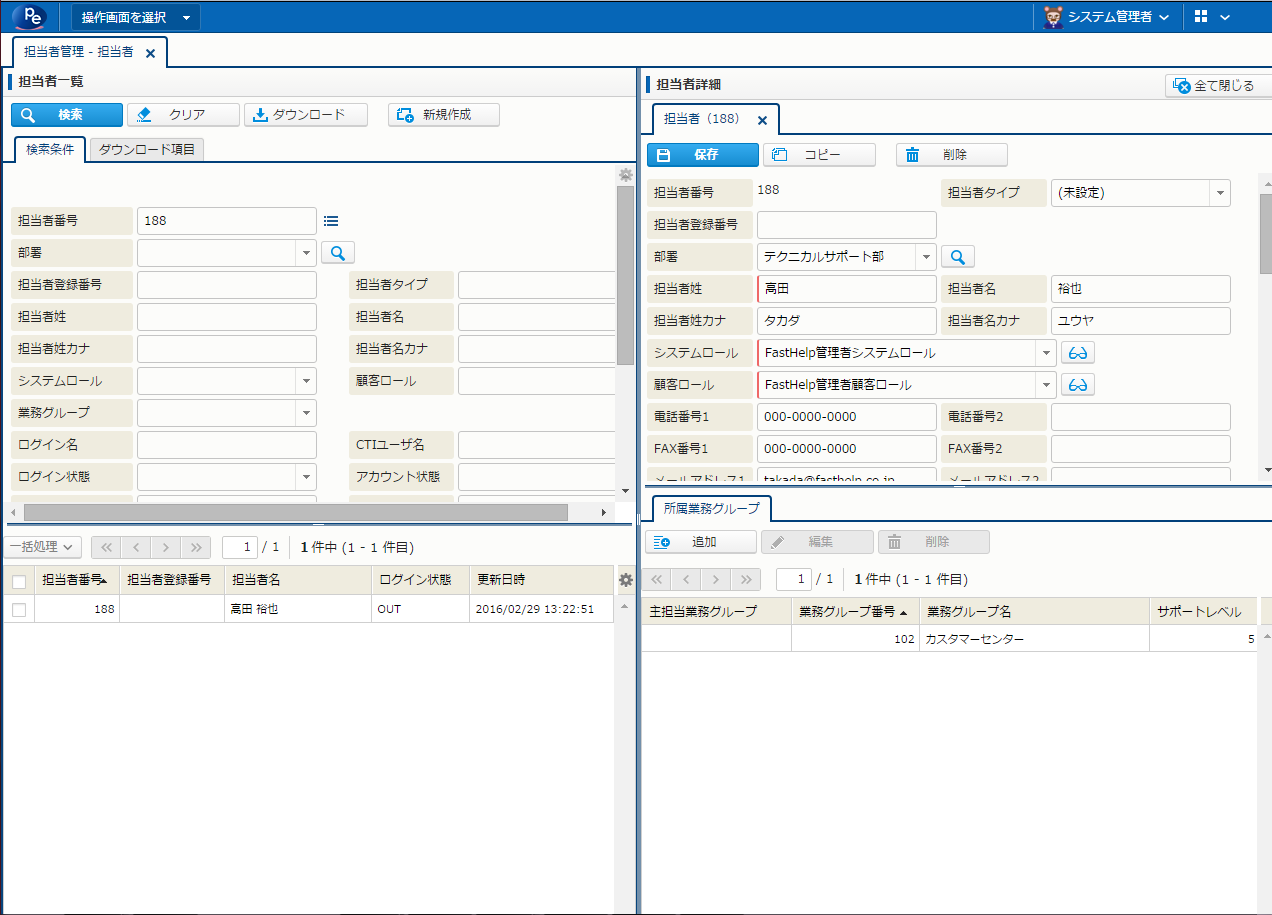Open gear icon at top of search conditions
The height and width of the screenshot is (915, 1272).
click(626, 175)
